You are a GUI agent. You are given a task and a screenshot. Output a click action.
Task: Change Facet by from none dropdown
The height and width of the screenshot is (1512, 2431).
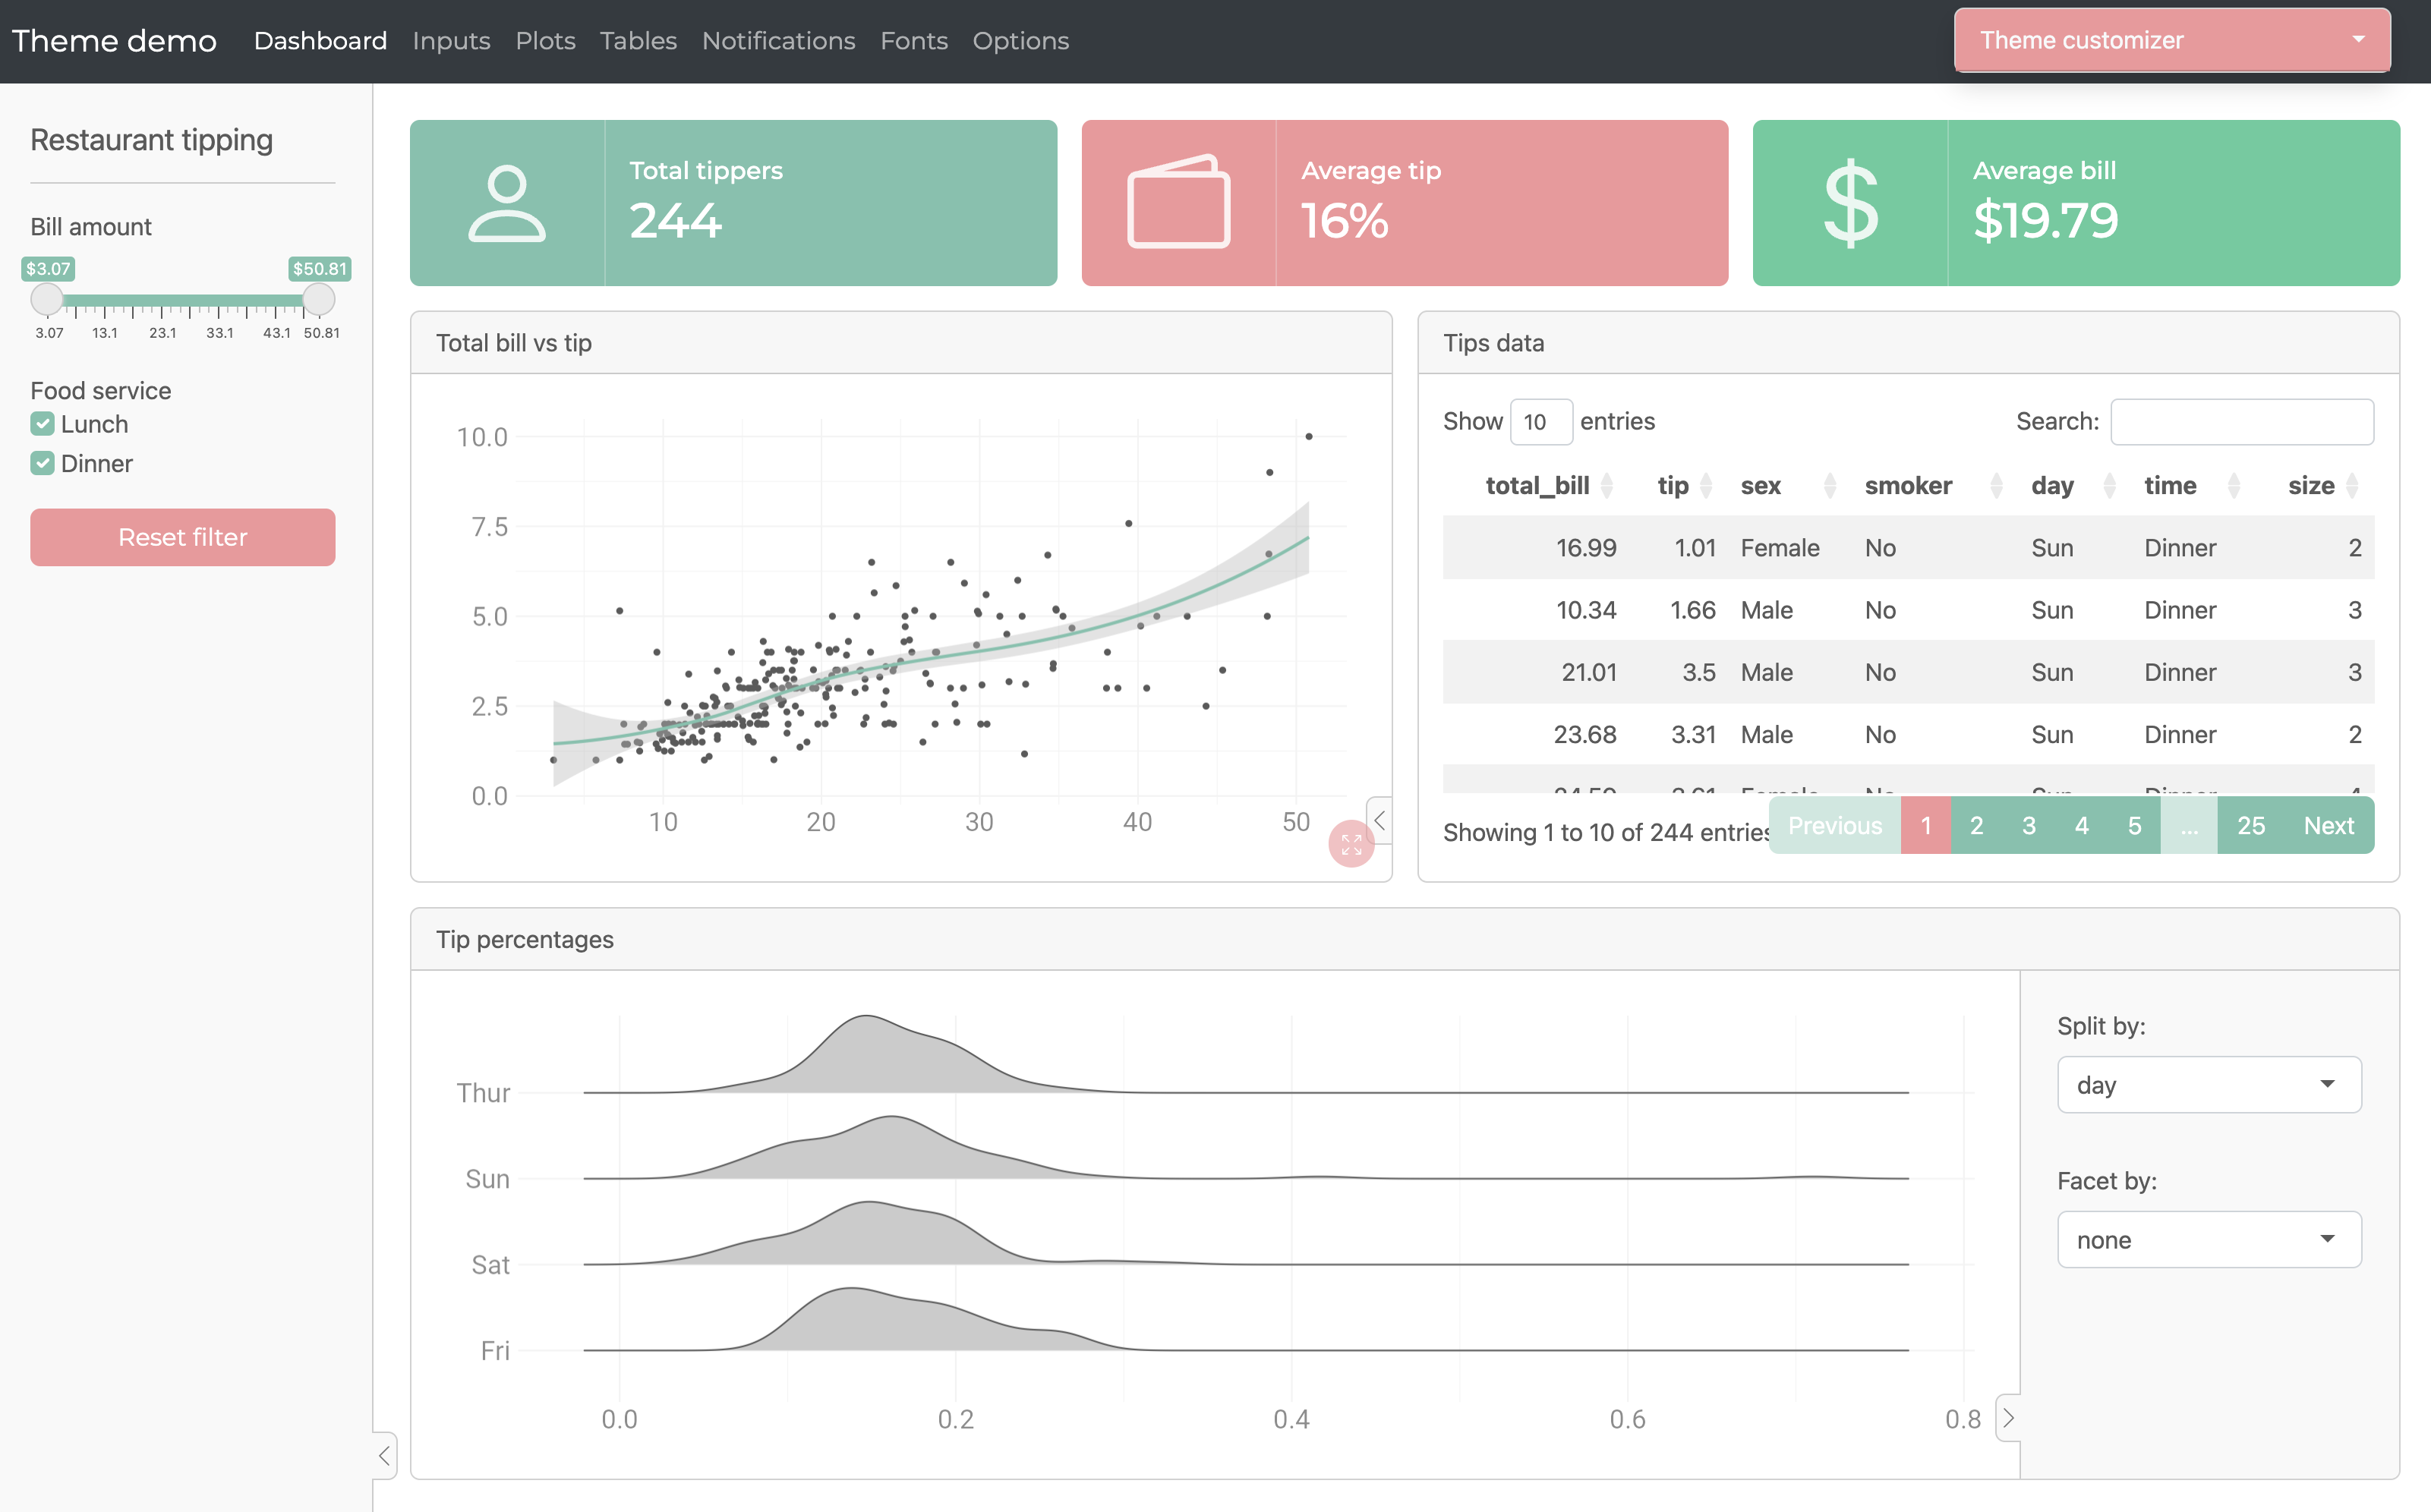[2208, 1239]
